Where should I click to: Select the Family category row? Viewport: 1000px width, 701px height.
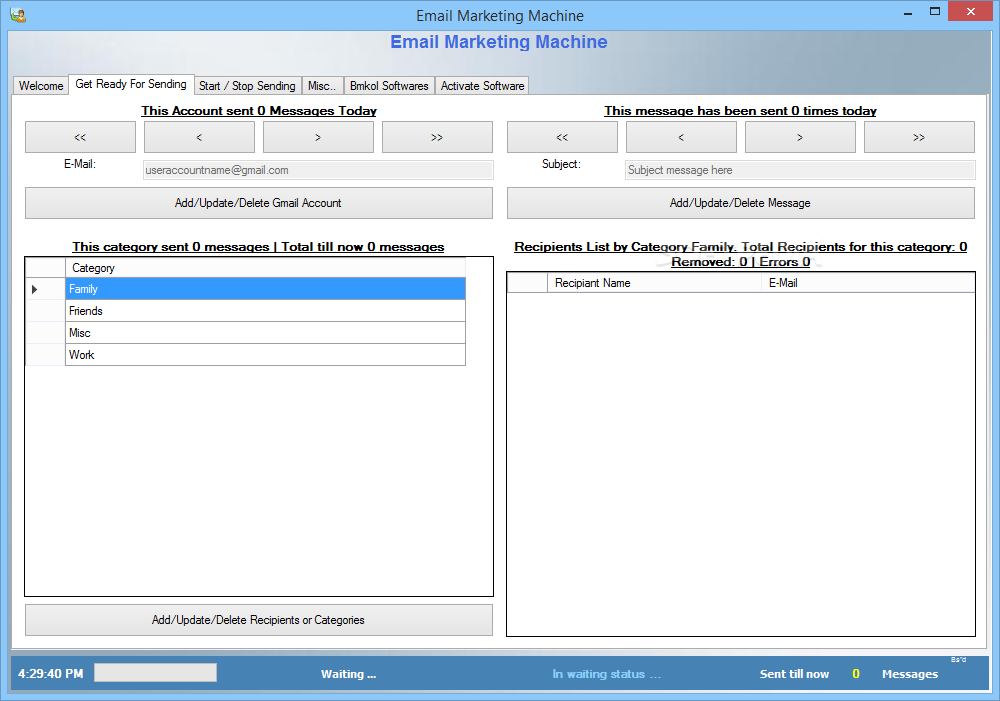click(x=265, y=289)
